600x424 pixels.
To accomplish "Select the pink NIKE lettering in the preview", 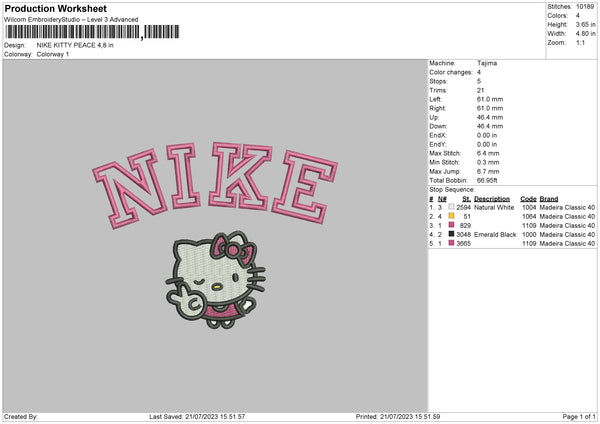I will [215, 185].
